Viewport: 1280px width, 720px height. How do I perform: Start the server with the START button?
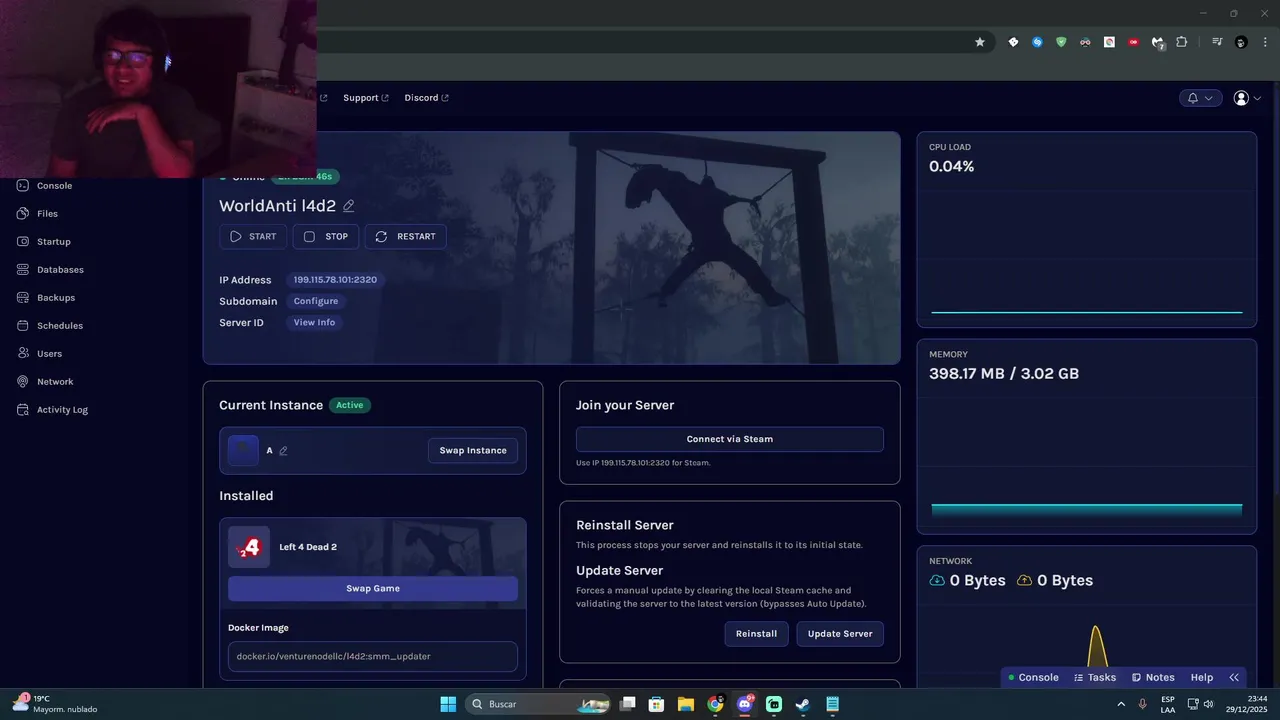click(253, 237)
